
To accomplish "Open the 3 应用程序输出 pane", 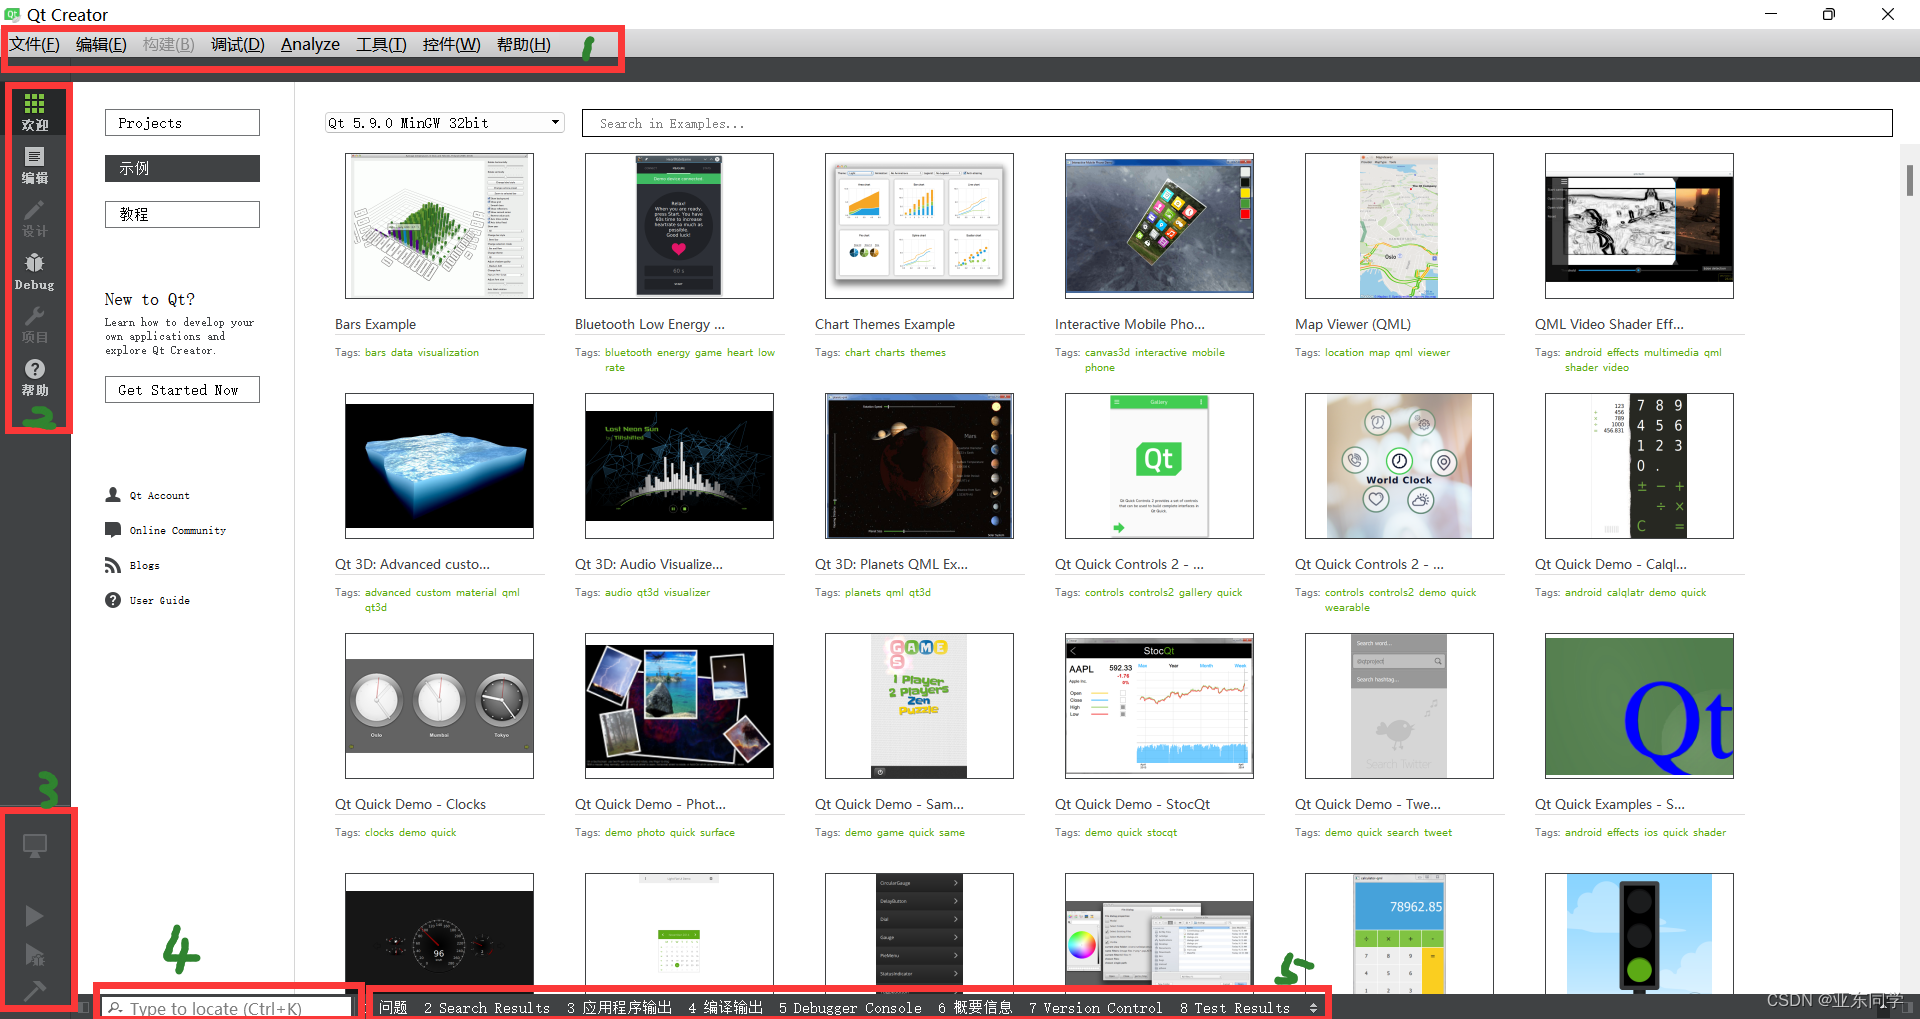I will click(619, 1008).
